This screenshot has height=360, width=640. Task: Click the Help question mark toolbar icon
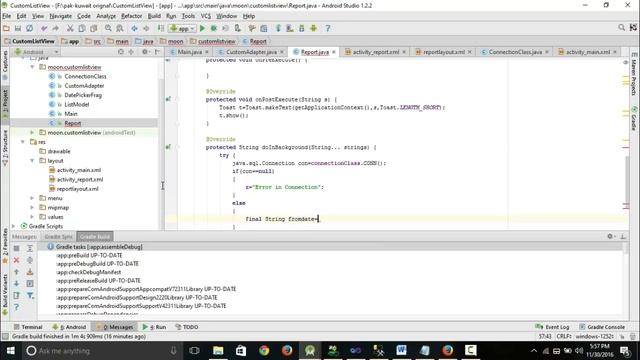(x=328, y=28)
